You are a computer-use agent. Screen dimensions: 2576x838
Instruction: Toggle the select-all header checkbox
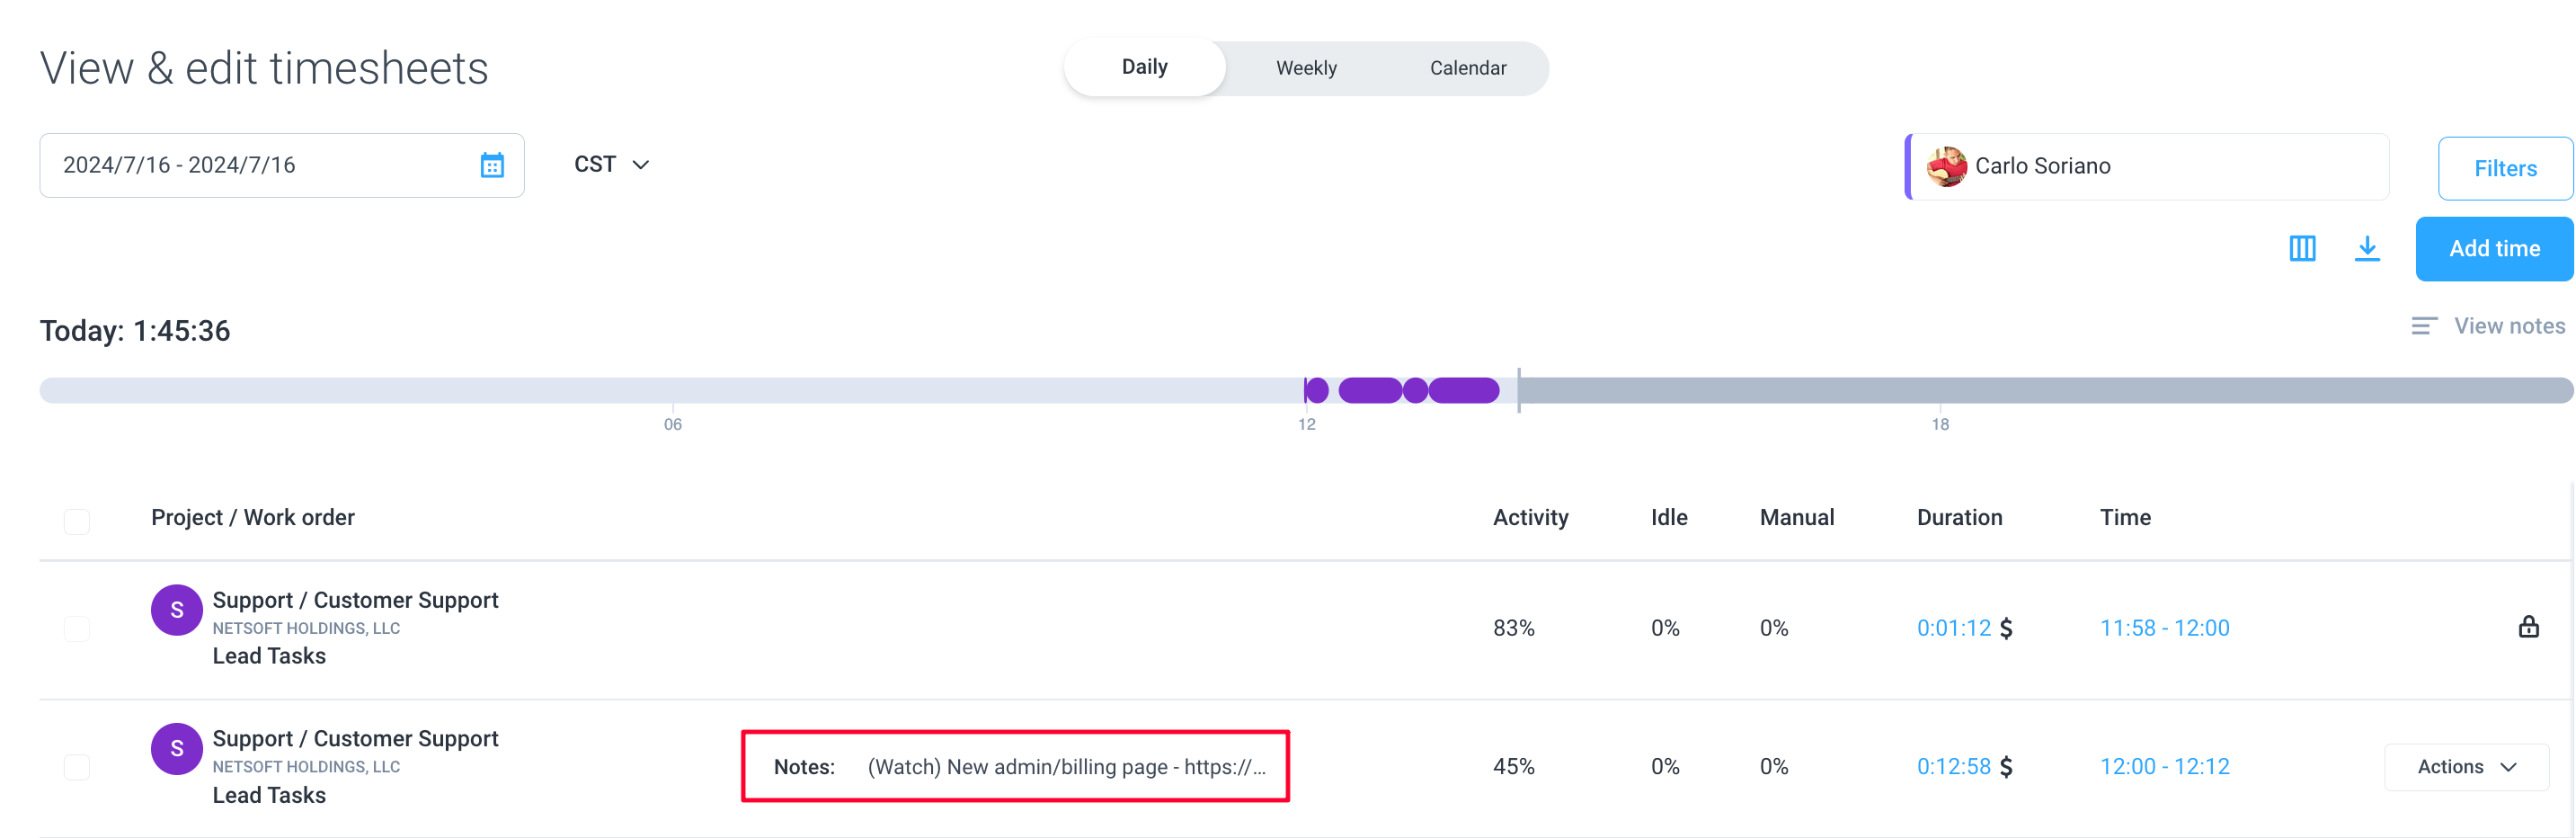[77, 521]
